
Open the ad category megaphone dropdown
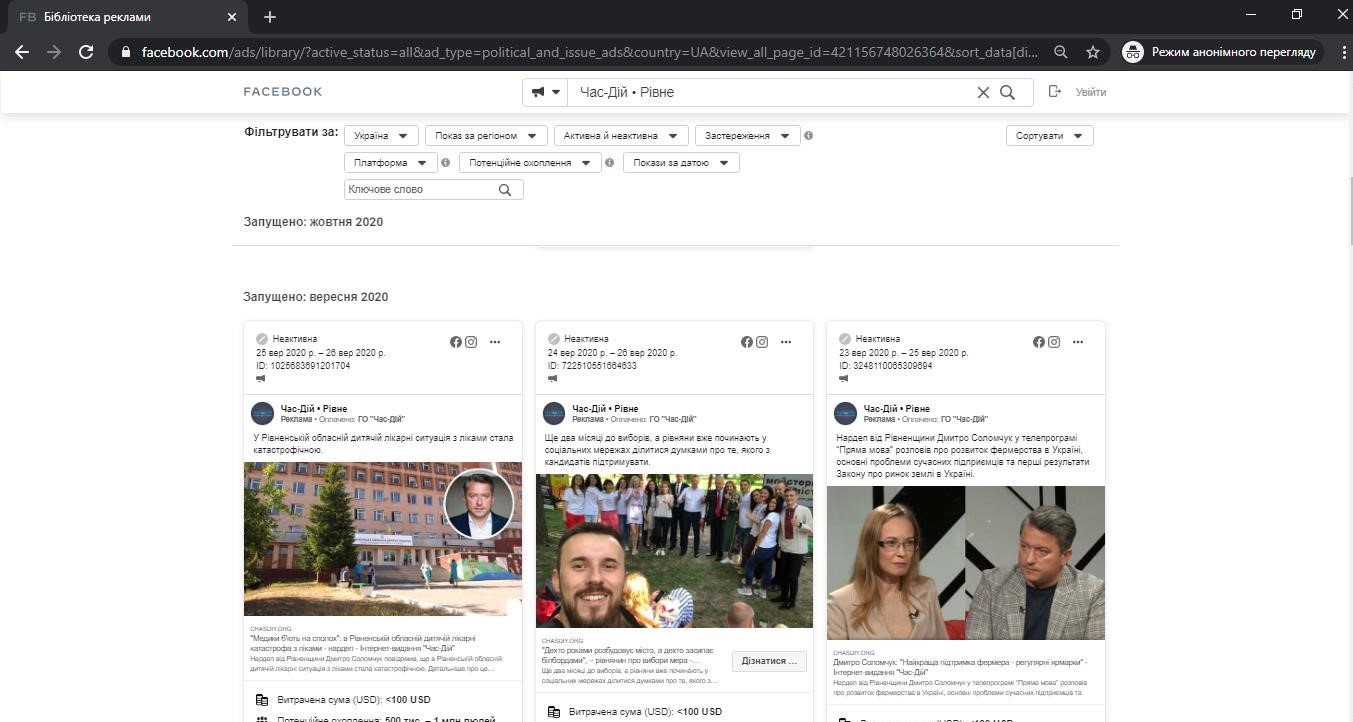point(545,92)
